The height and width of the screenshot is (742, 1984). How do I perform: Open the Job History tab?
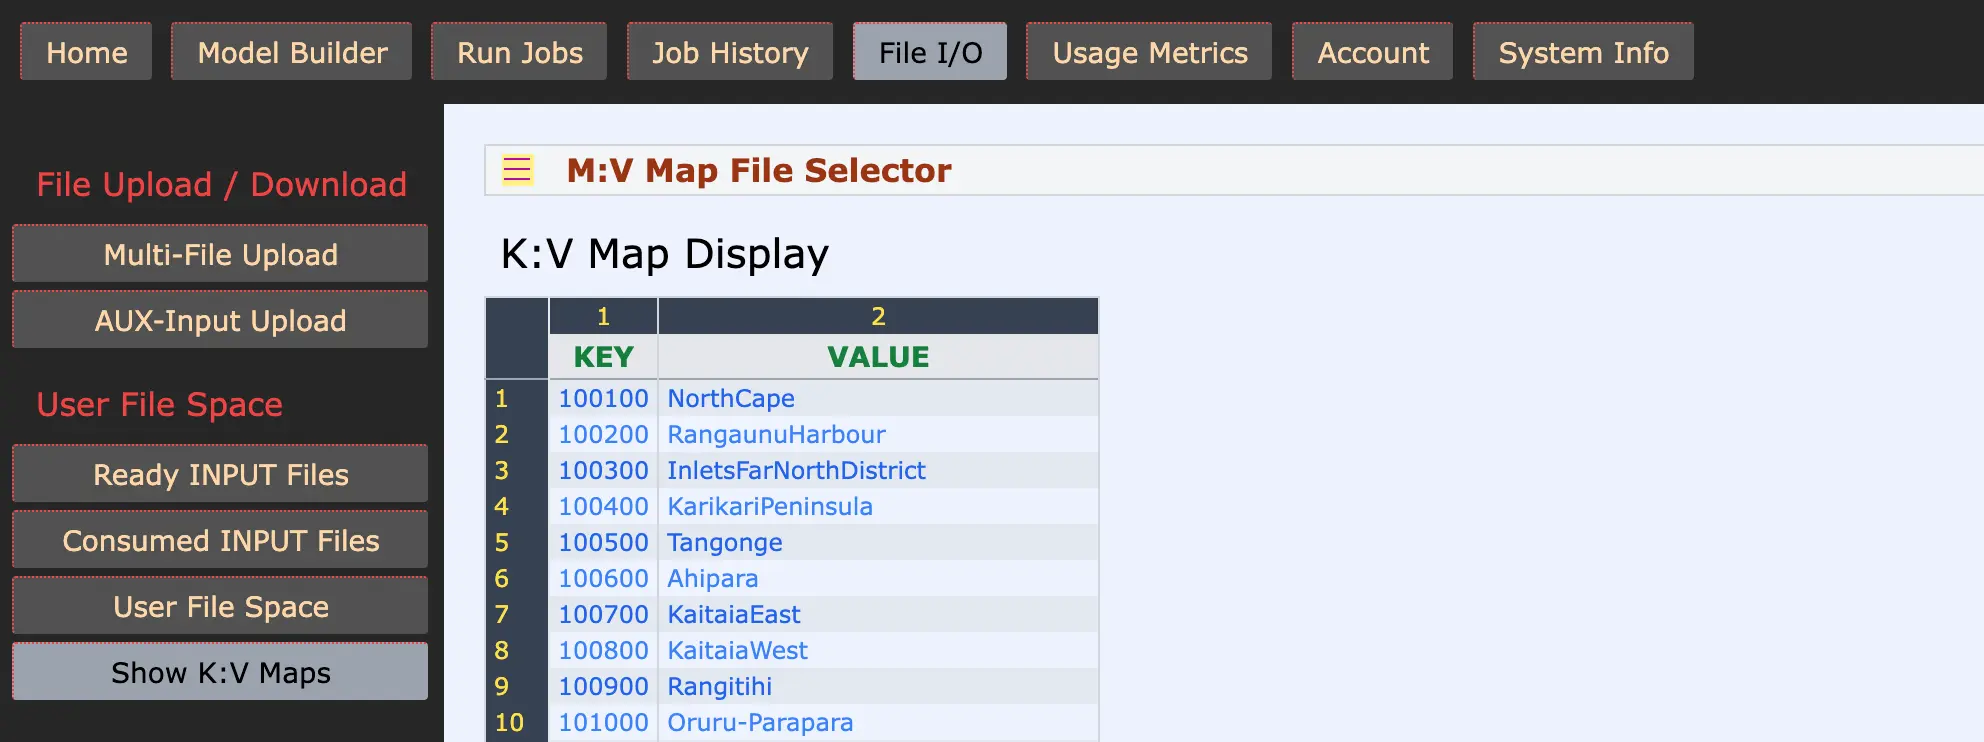[x=730, y=52]
